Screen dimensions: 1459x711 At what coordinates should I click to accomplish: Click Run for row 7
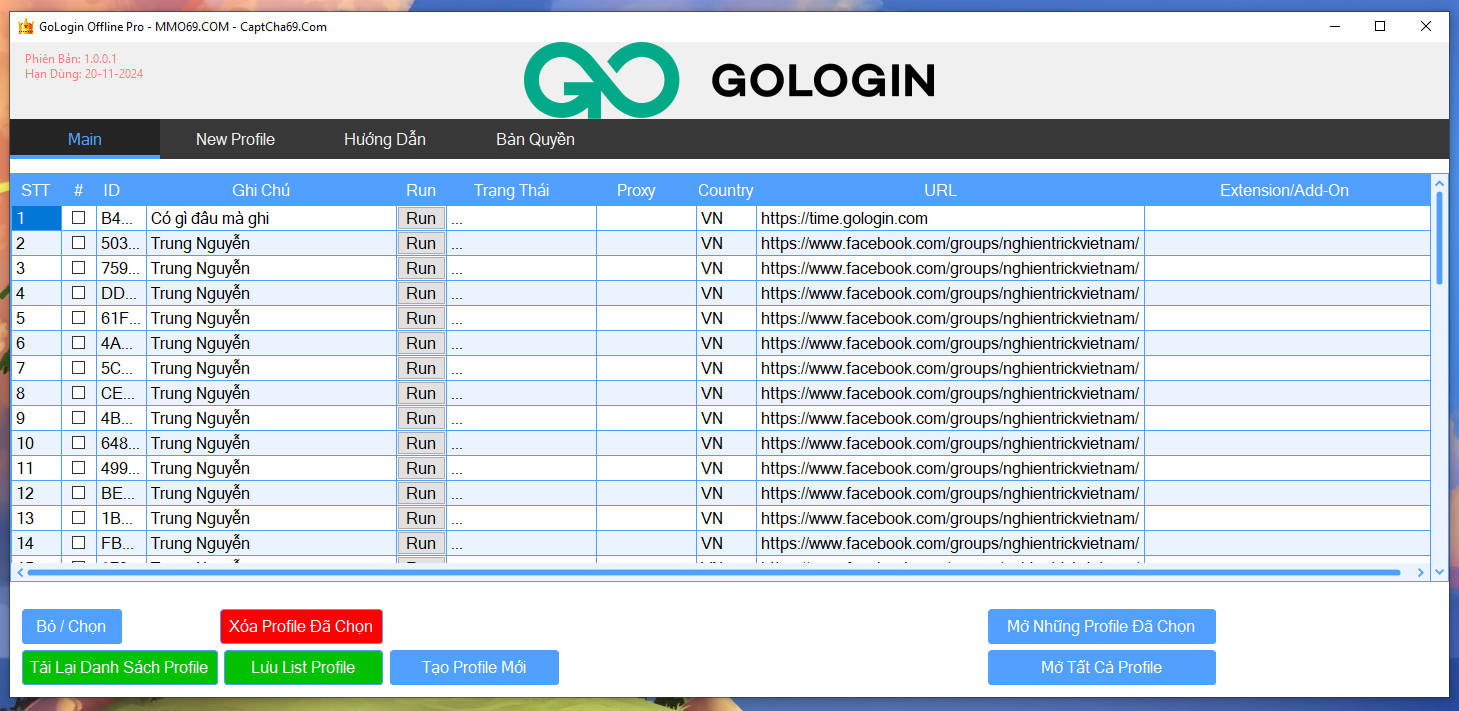click(421, 368)
